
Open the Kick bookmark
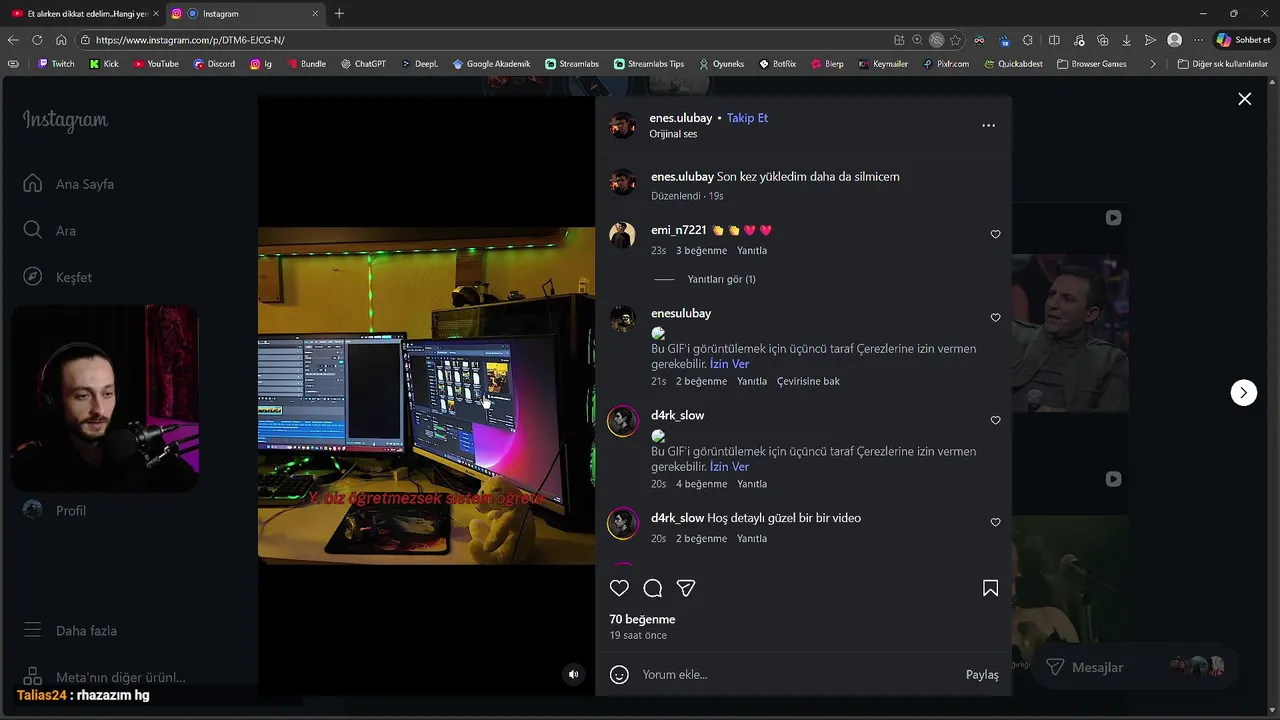(104, 64)
